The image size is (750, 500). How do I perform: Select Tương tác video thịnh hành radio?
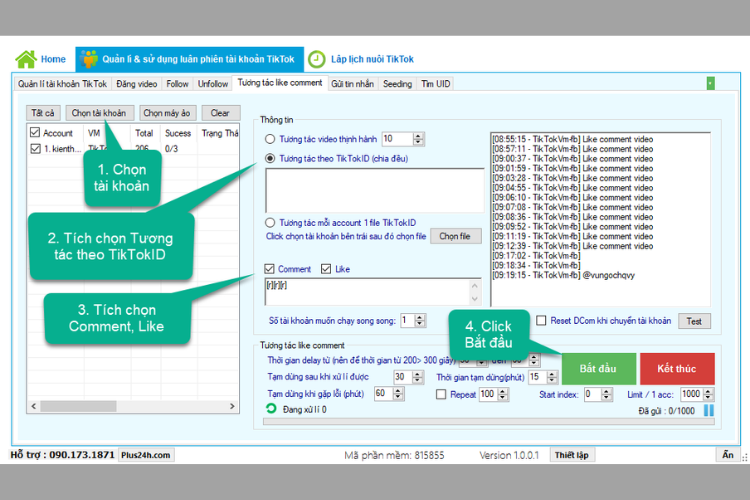(270, 139)
